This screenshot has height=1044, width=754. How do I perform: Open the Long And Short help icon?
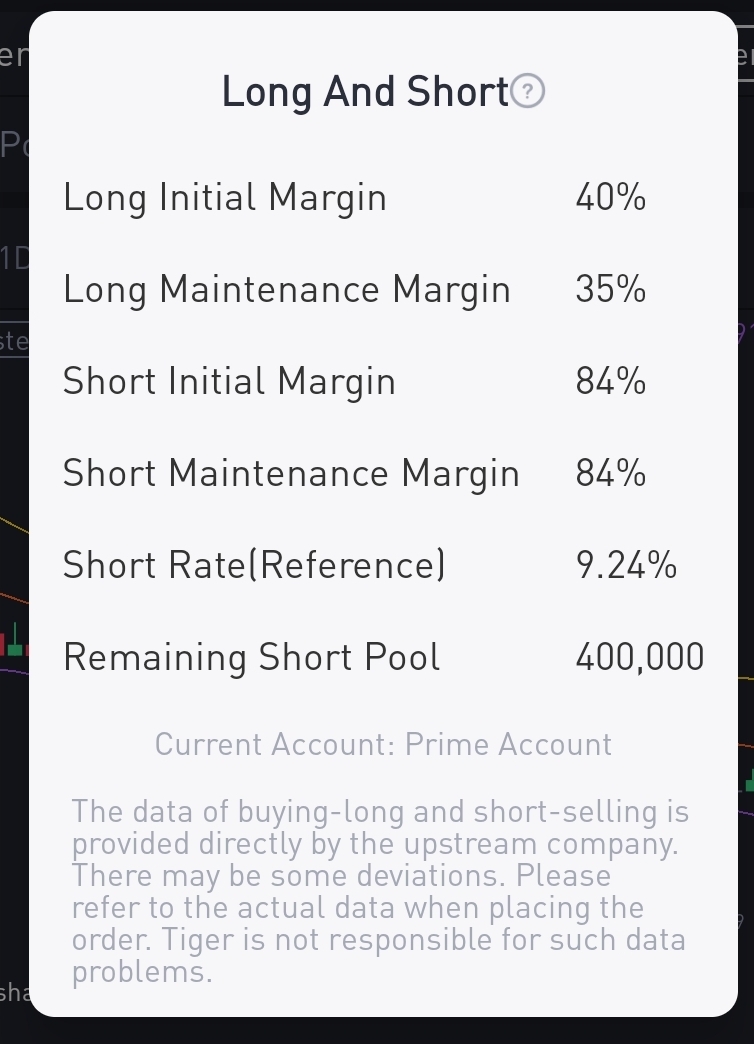528,91
